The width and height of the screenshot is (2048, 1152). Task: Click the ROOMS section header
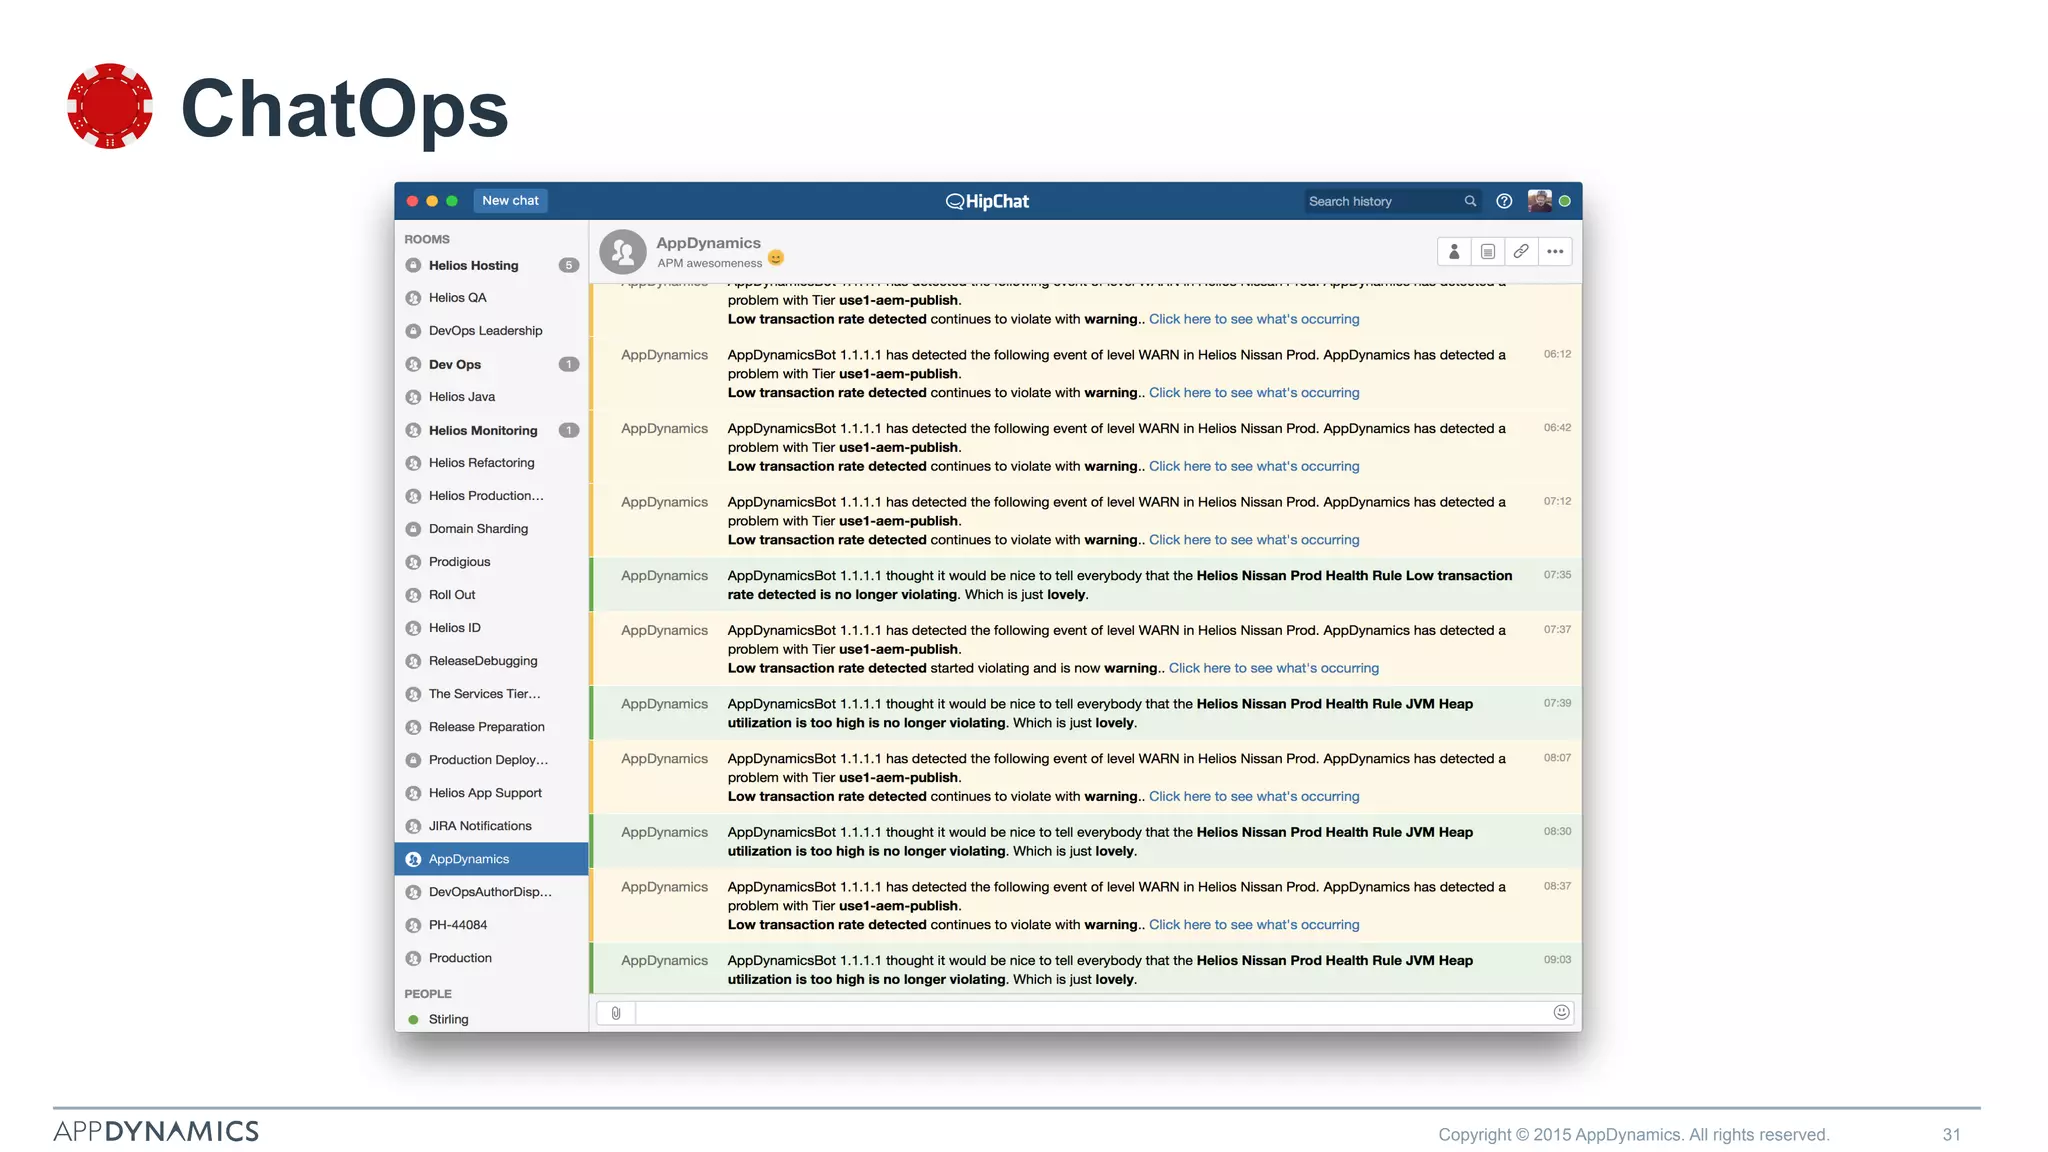(427, 240)
